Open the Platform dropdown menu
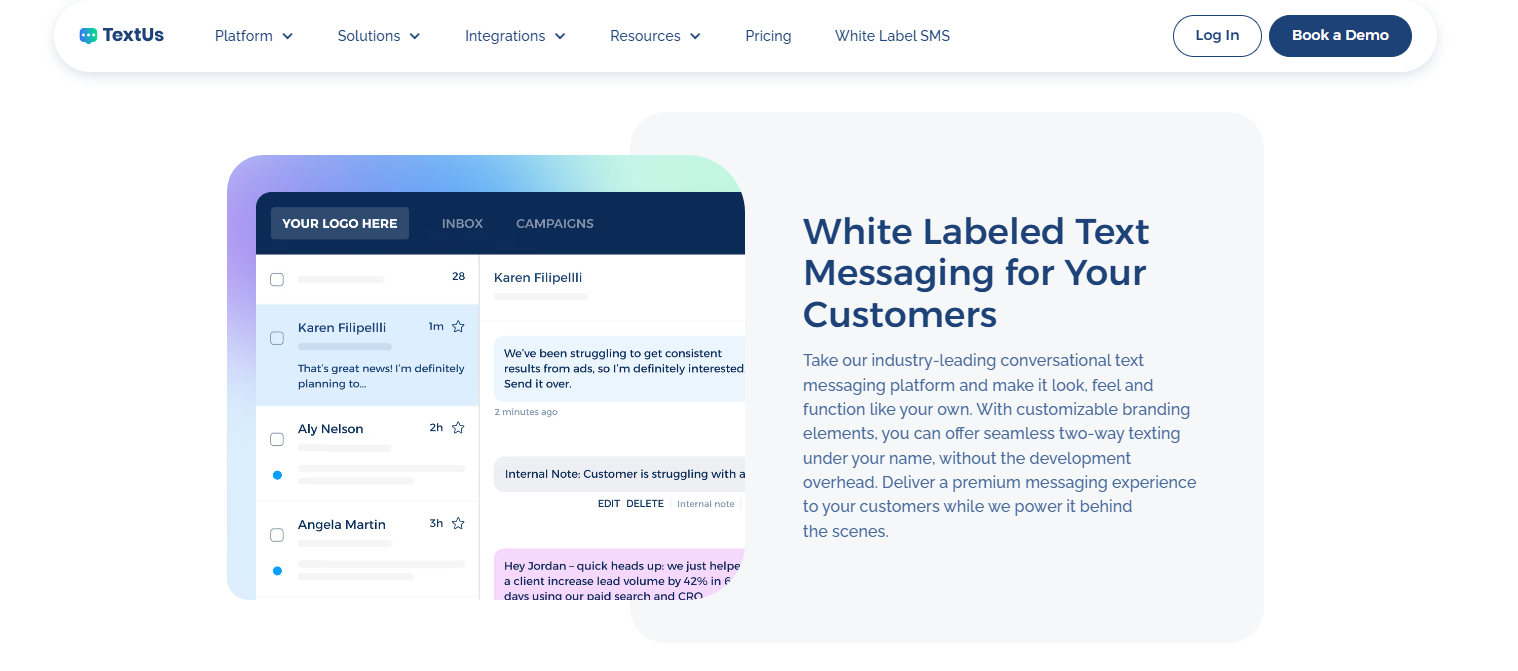The width and height of the screenshot is (1518, 671). pyautogui.click(x=254, y=36)
